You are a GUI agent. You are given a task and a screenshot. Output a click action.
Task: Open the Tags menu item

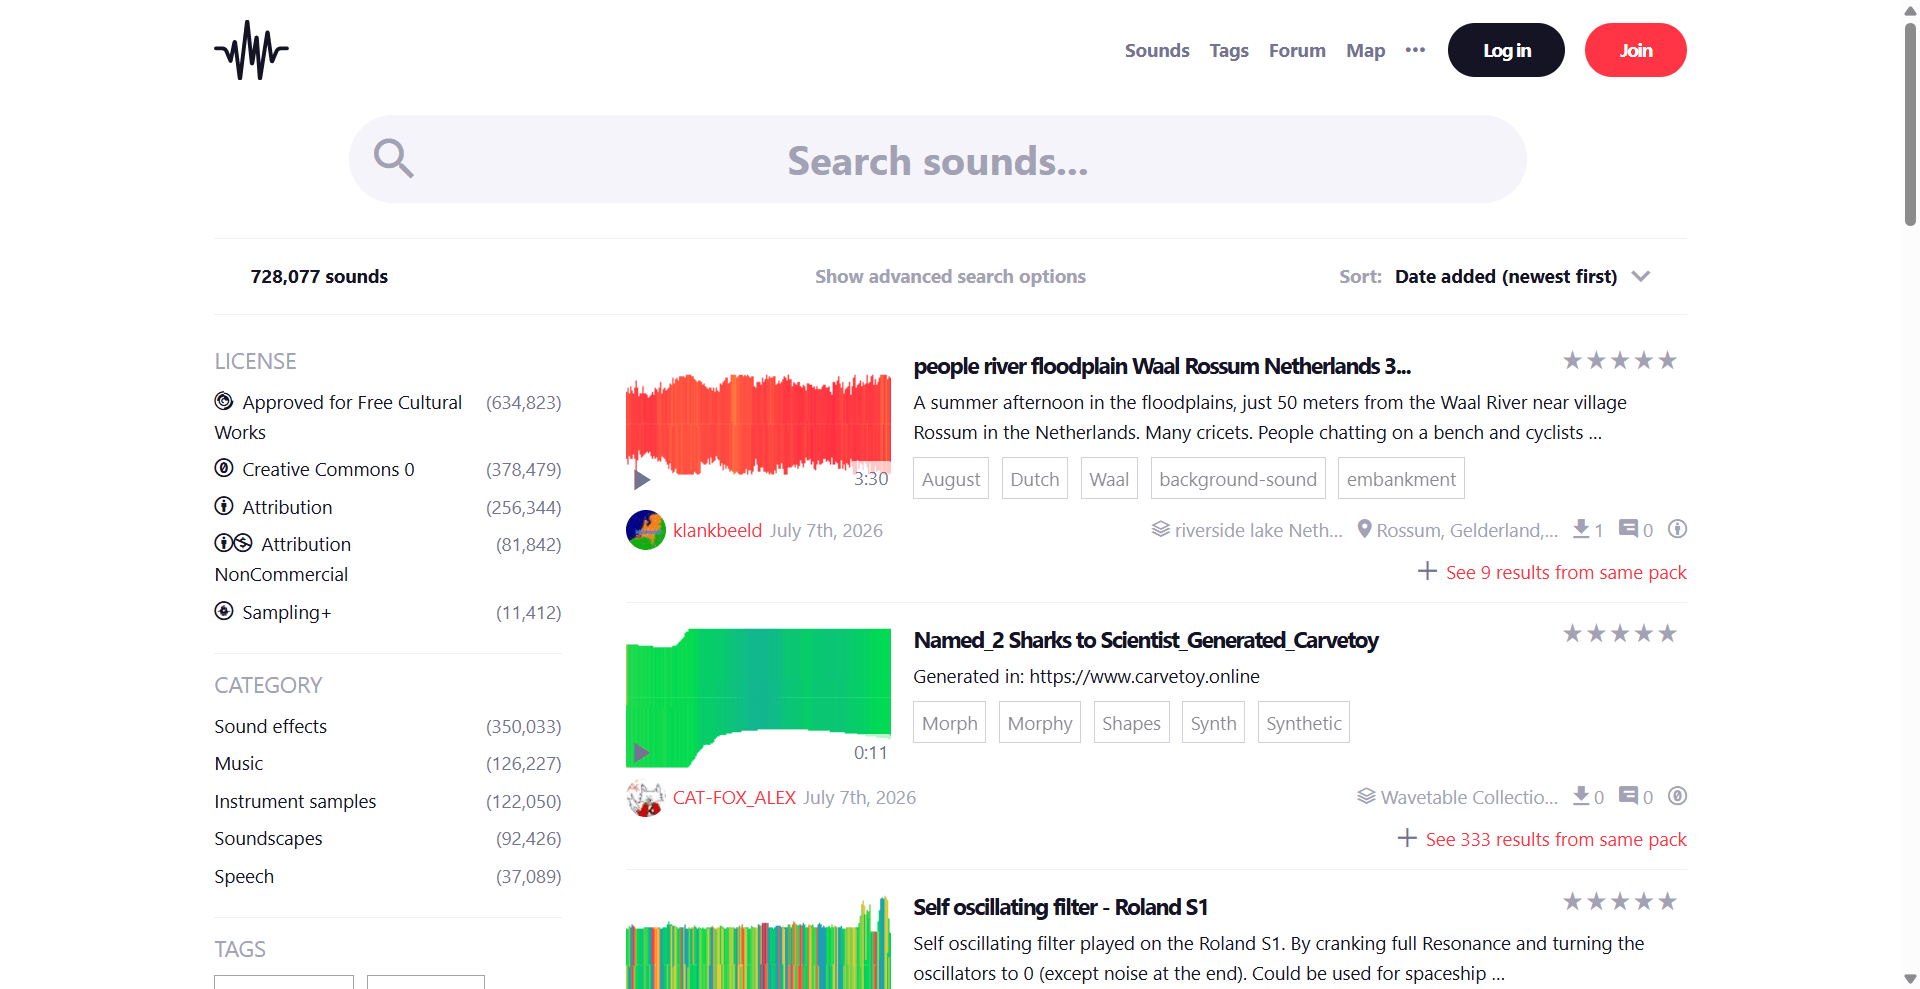pos(1229,50)
